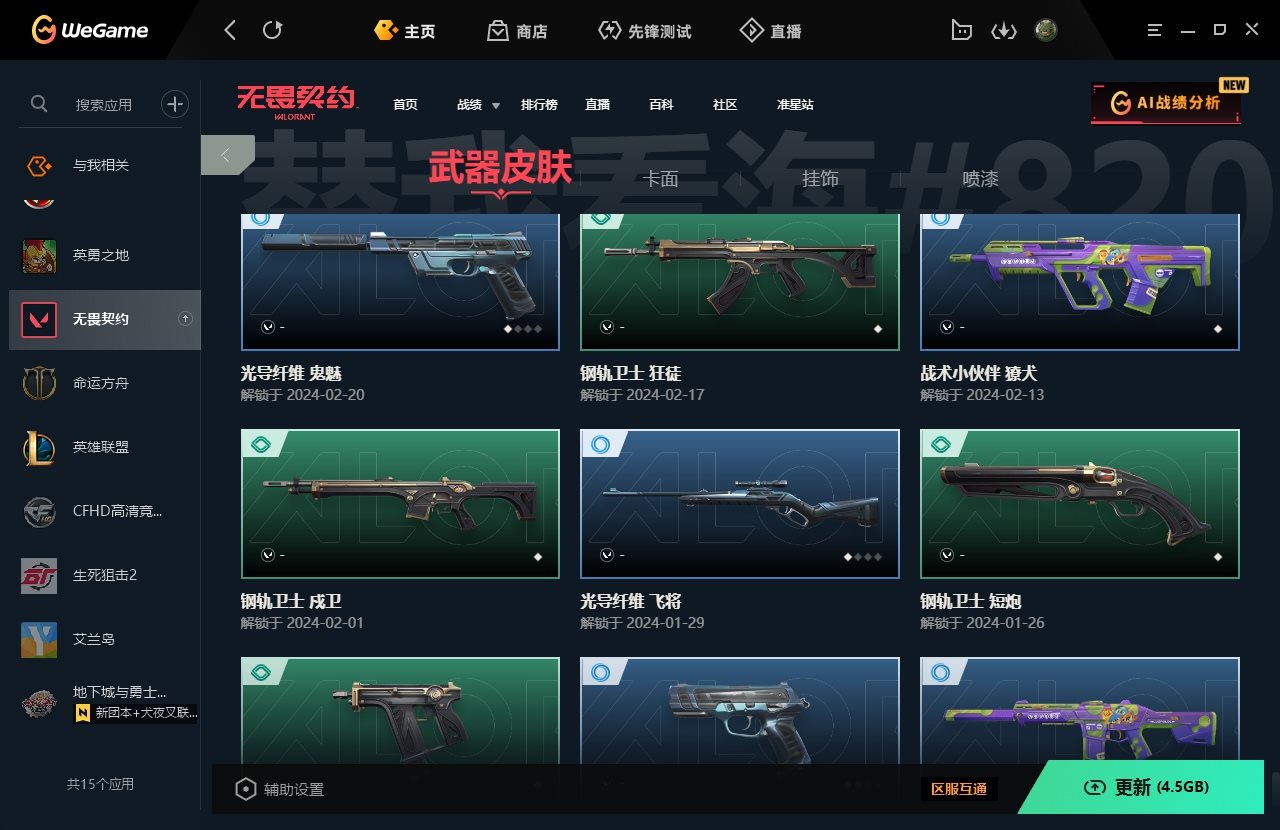Add an application with the plus icon

point(175,104)
